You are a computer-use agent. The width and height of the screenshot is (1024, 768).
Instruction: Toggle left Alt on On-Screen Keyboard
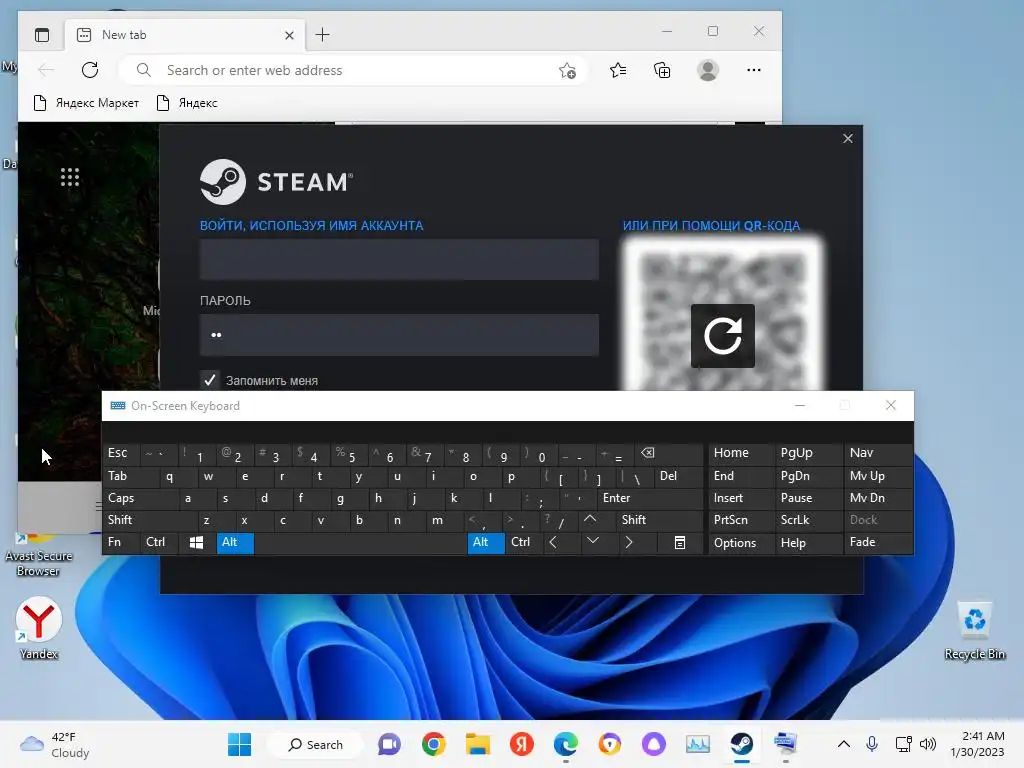point(235,542)
